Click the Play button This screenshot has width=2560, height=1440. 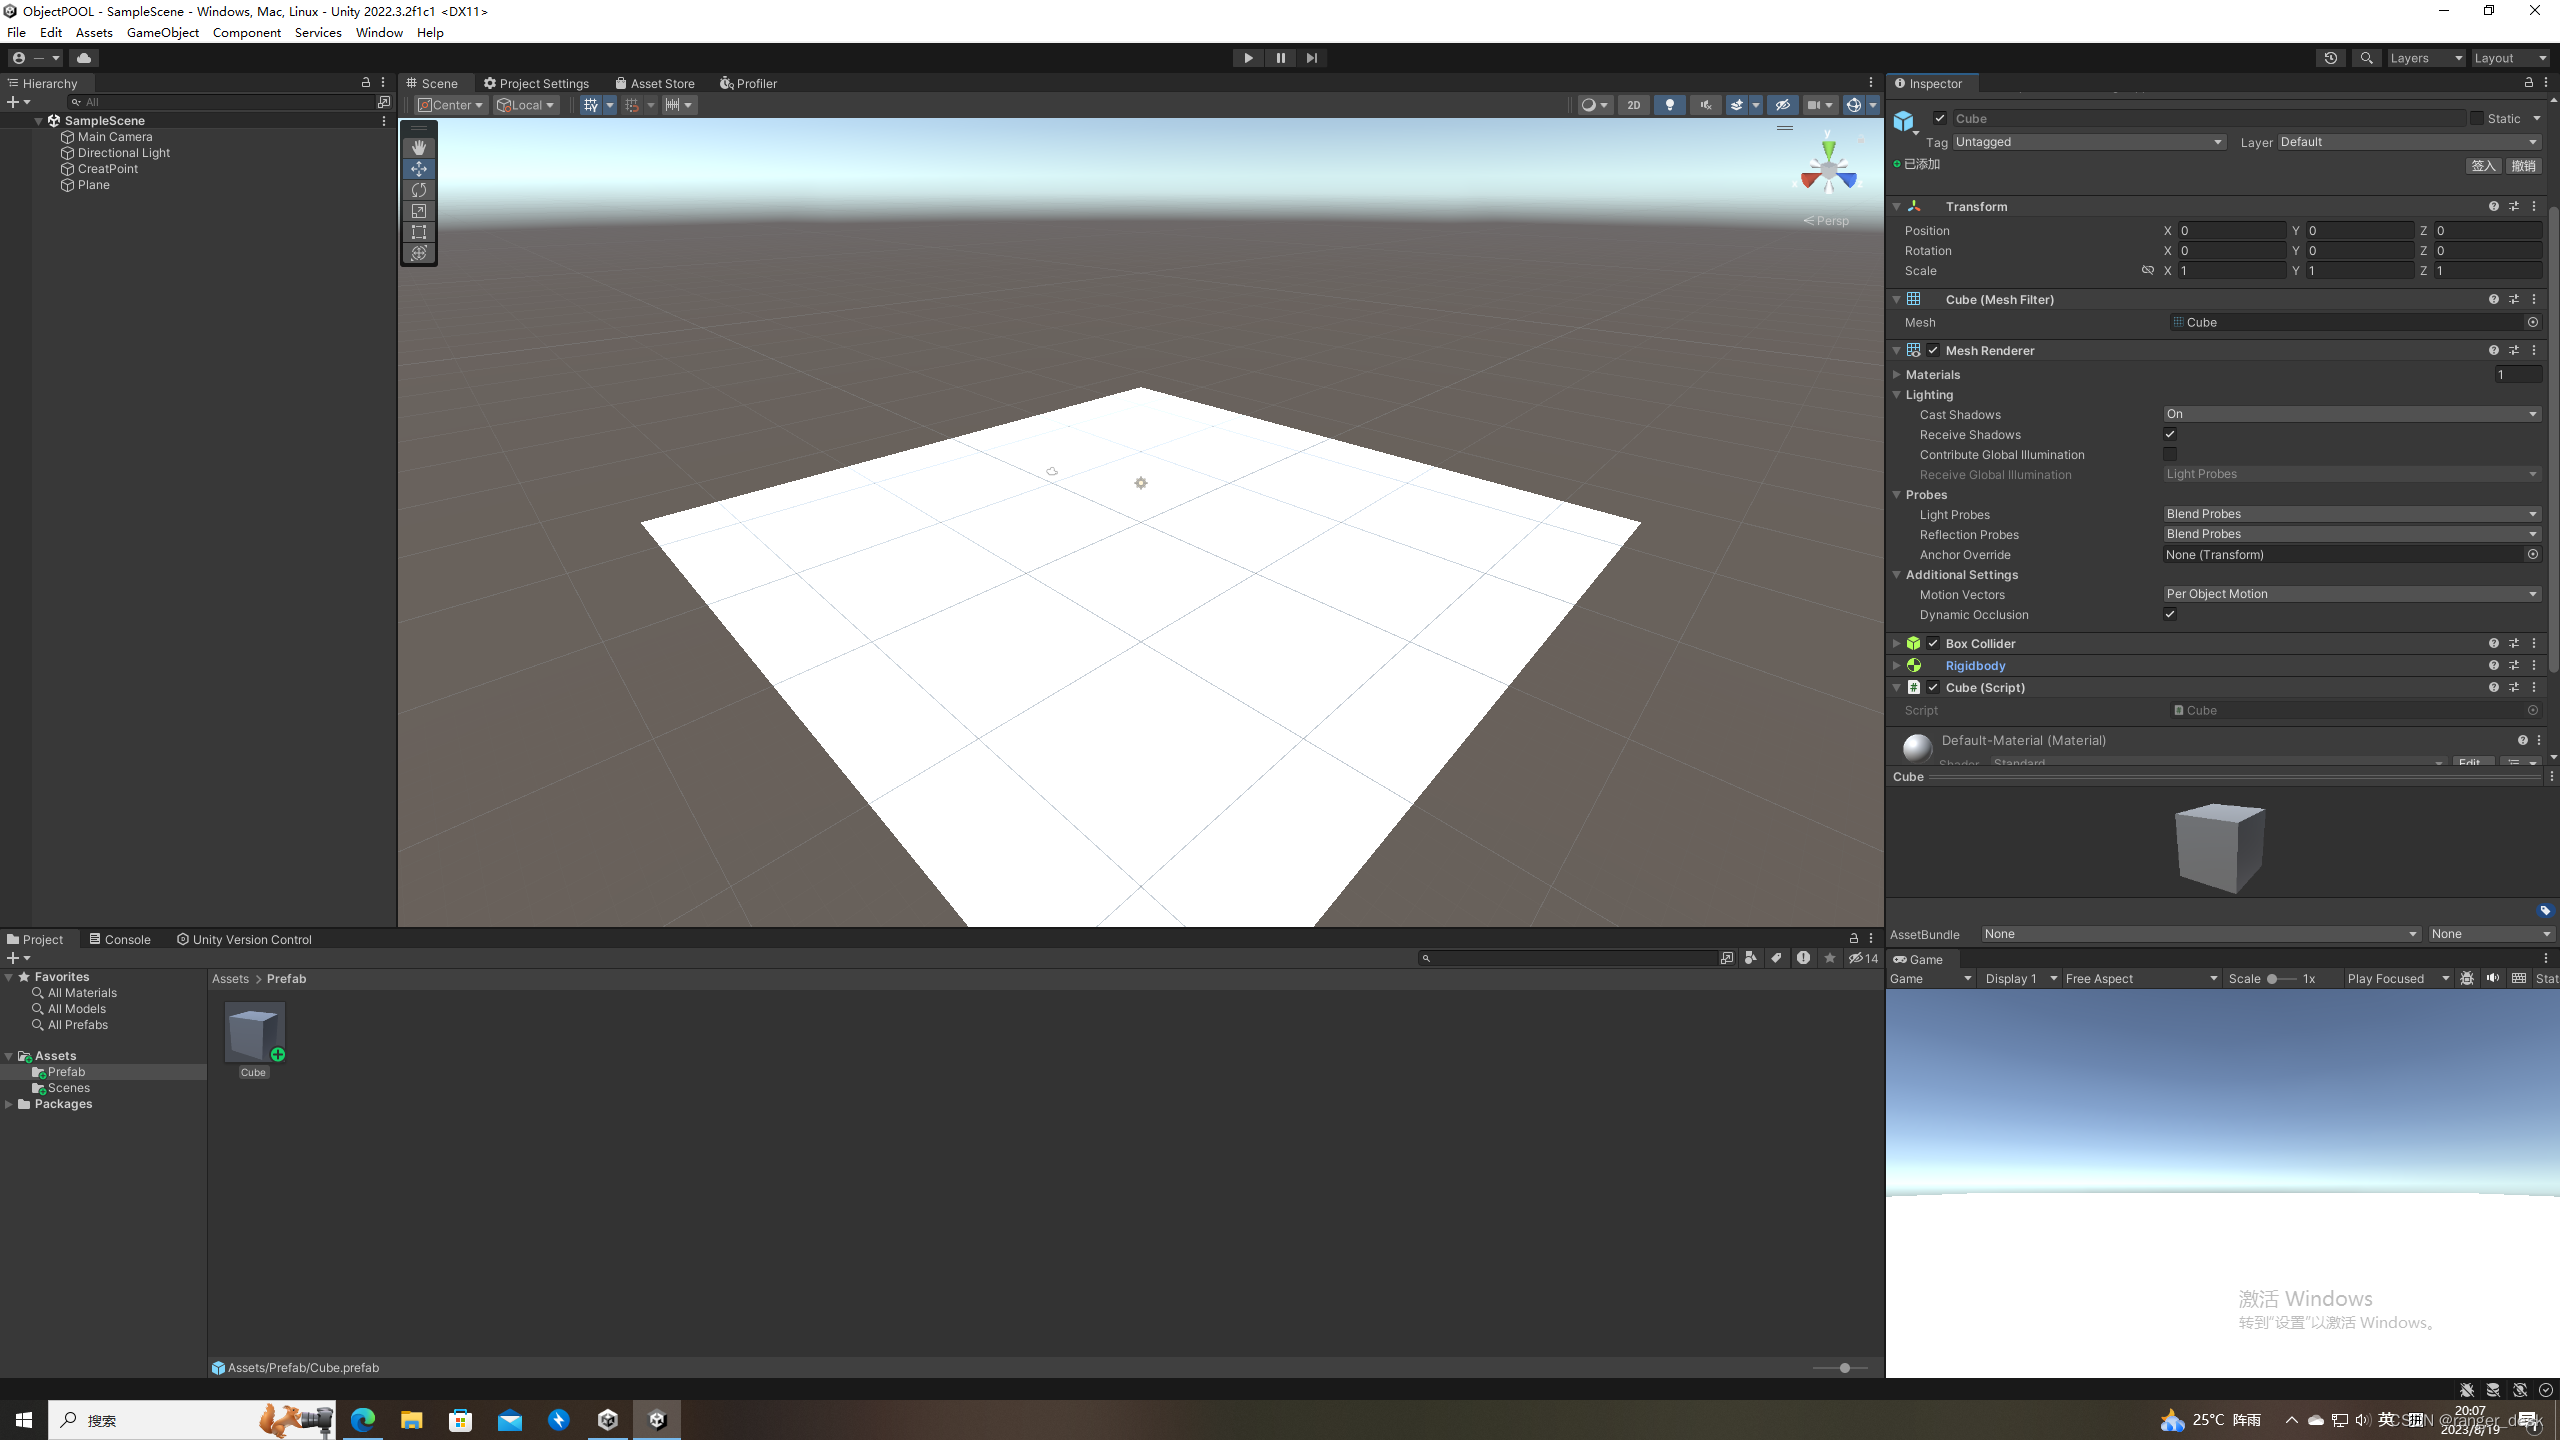tap(1248, 58)
